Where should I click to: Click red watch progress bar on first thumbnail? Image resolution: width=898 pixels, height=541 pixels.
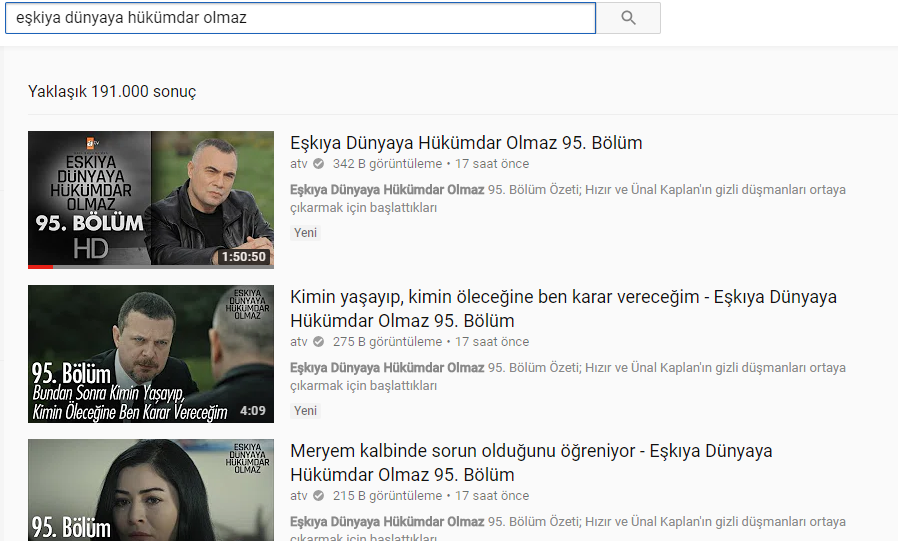point(40,267)
